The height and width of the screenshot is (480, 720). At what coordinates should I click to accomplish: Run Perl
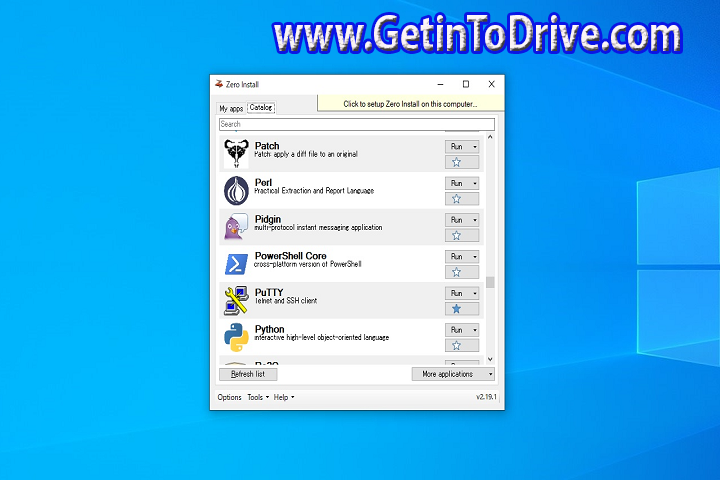coord(457,183)
